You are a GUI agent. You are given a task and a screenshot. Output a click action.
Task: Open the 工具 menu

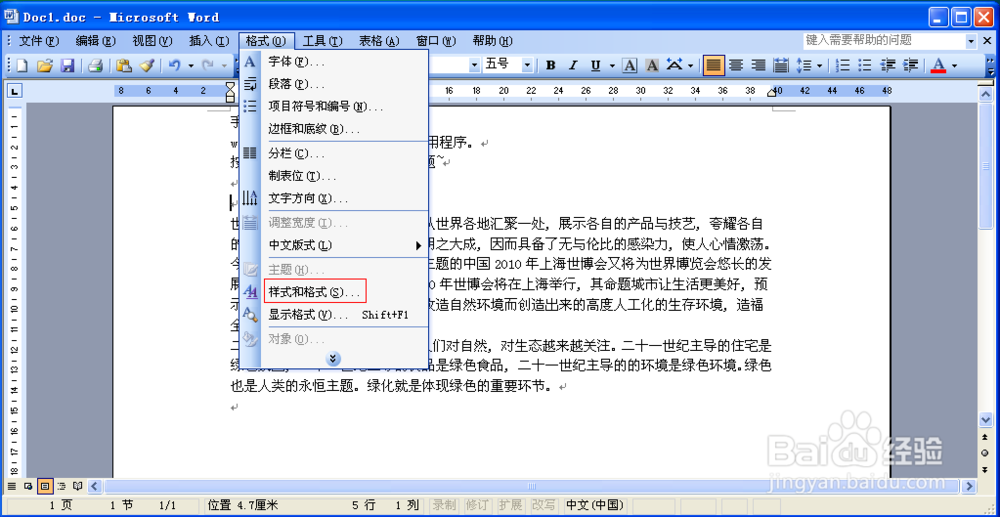coord(323,41)
